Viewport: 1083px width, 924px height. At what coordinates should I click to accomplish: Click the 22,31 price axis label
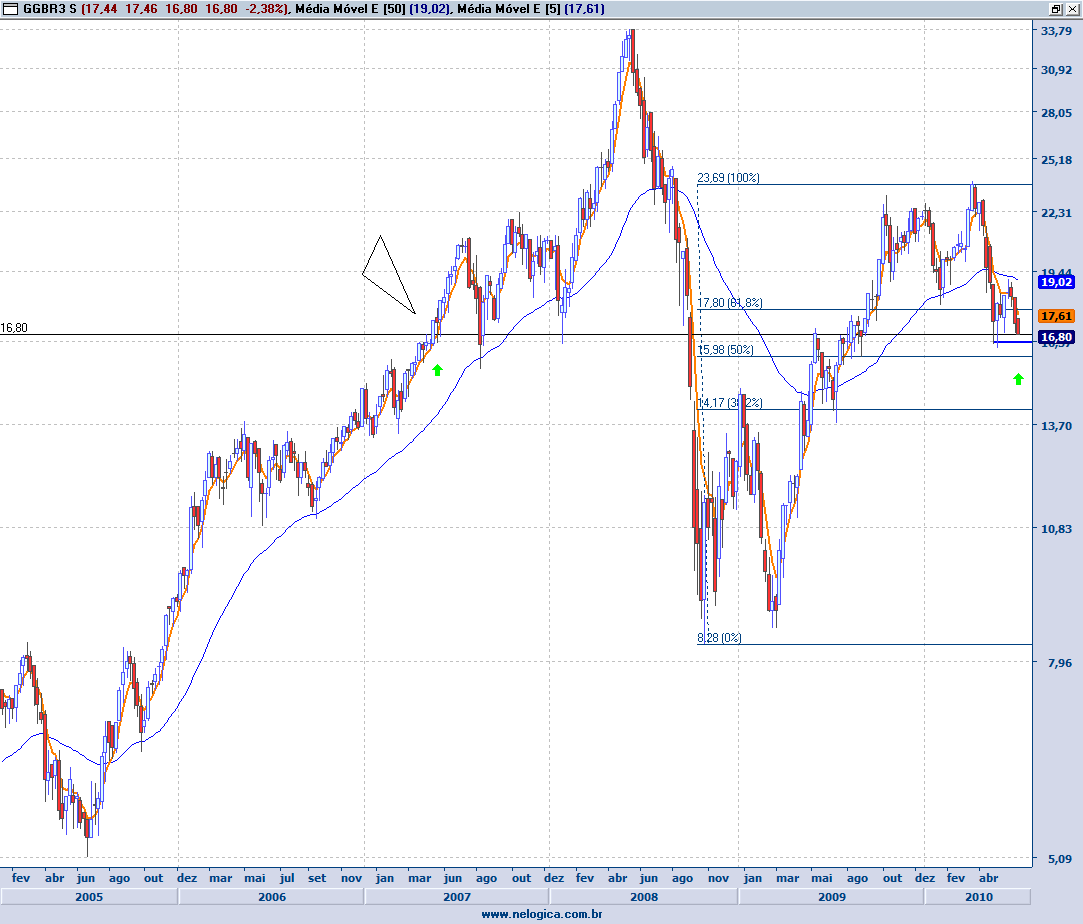1056,213
